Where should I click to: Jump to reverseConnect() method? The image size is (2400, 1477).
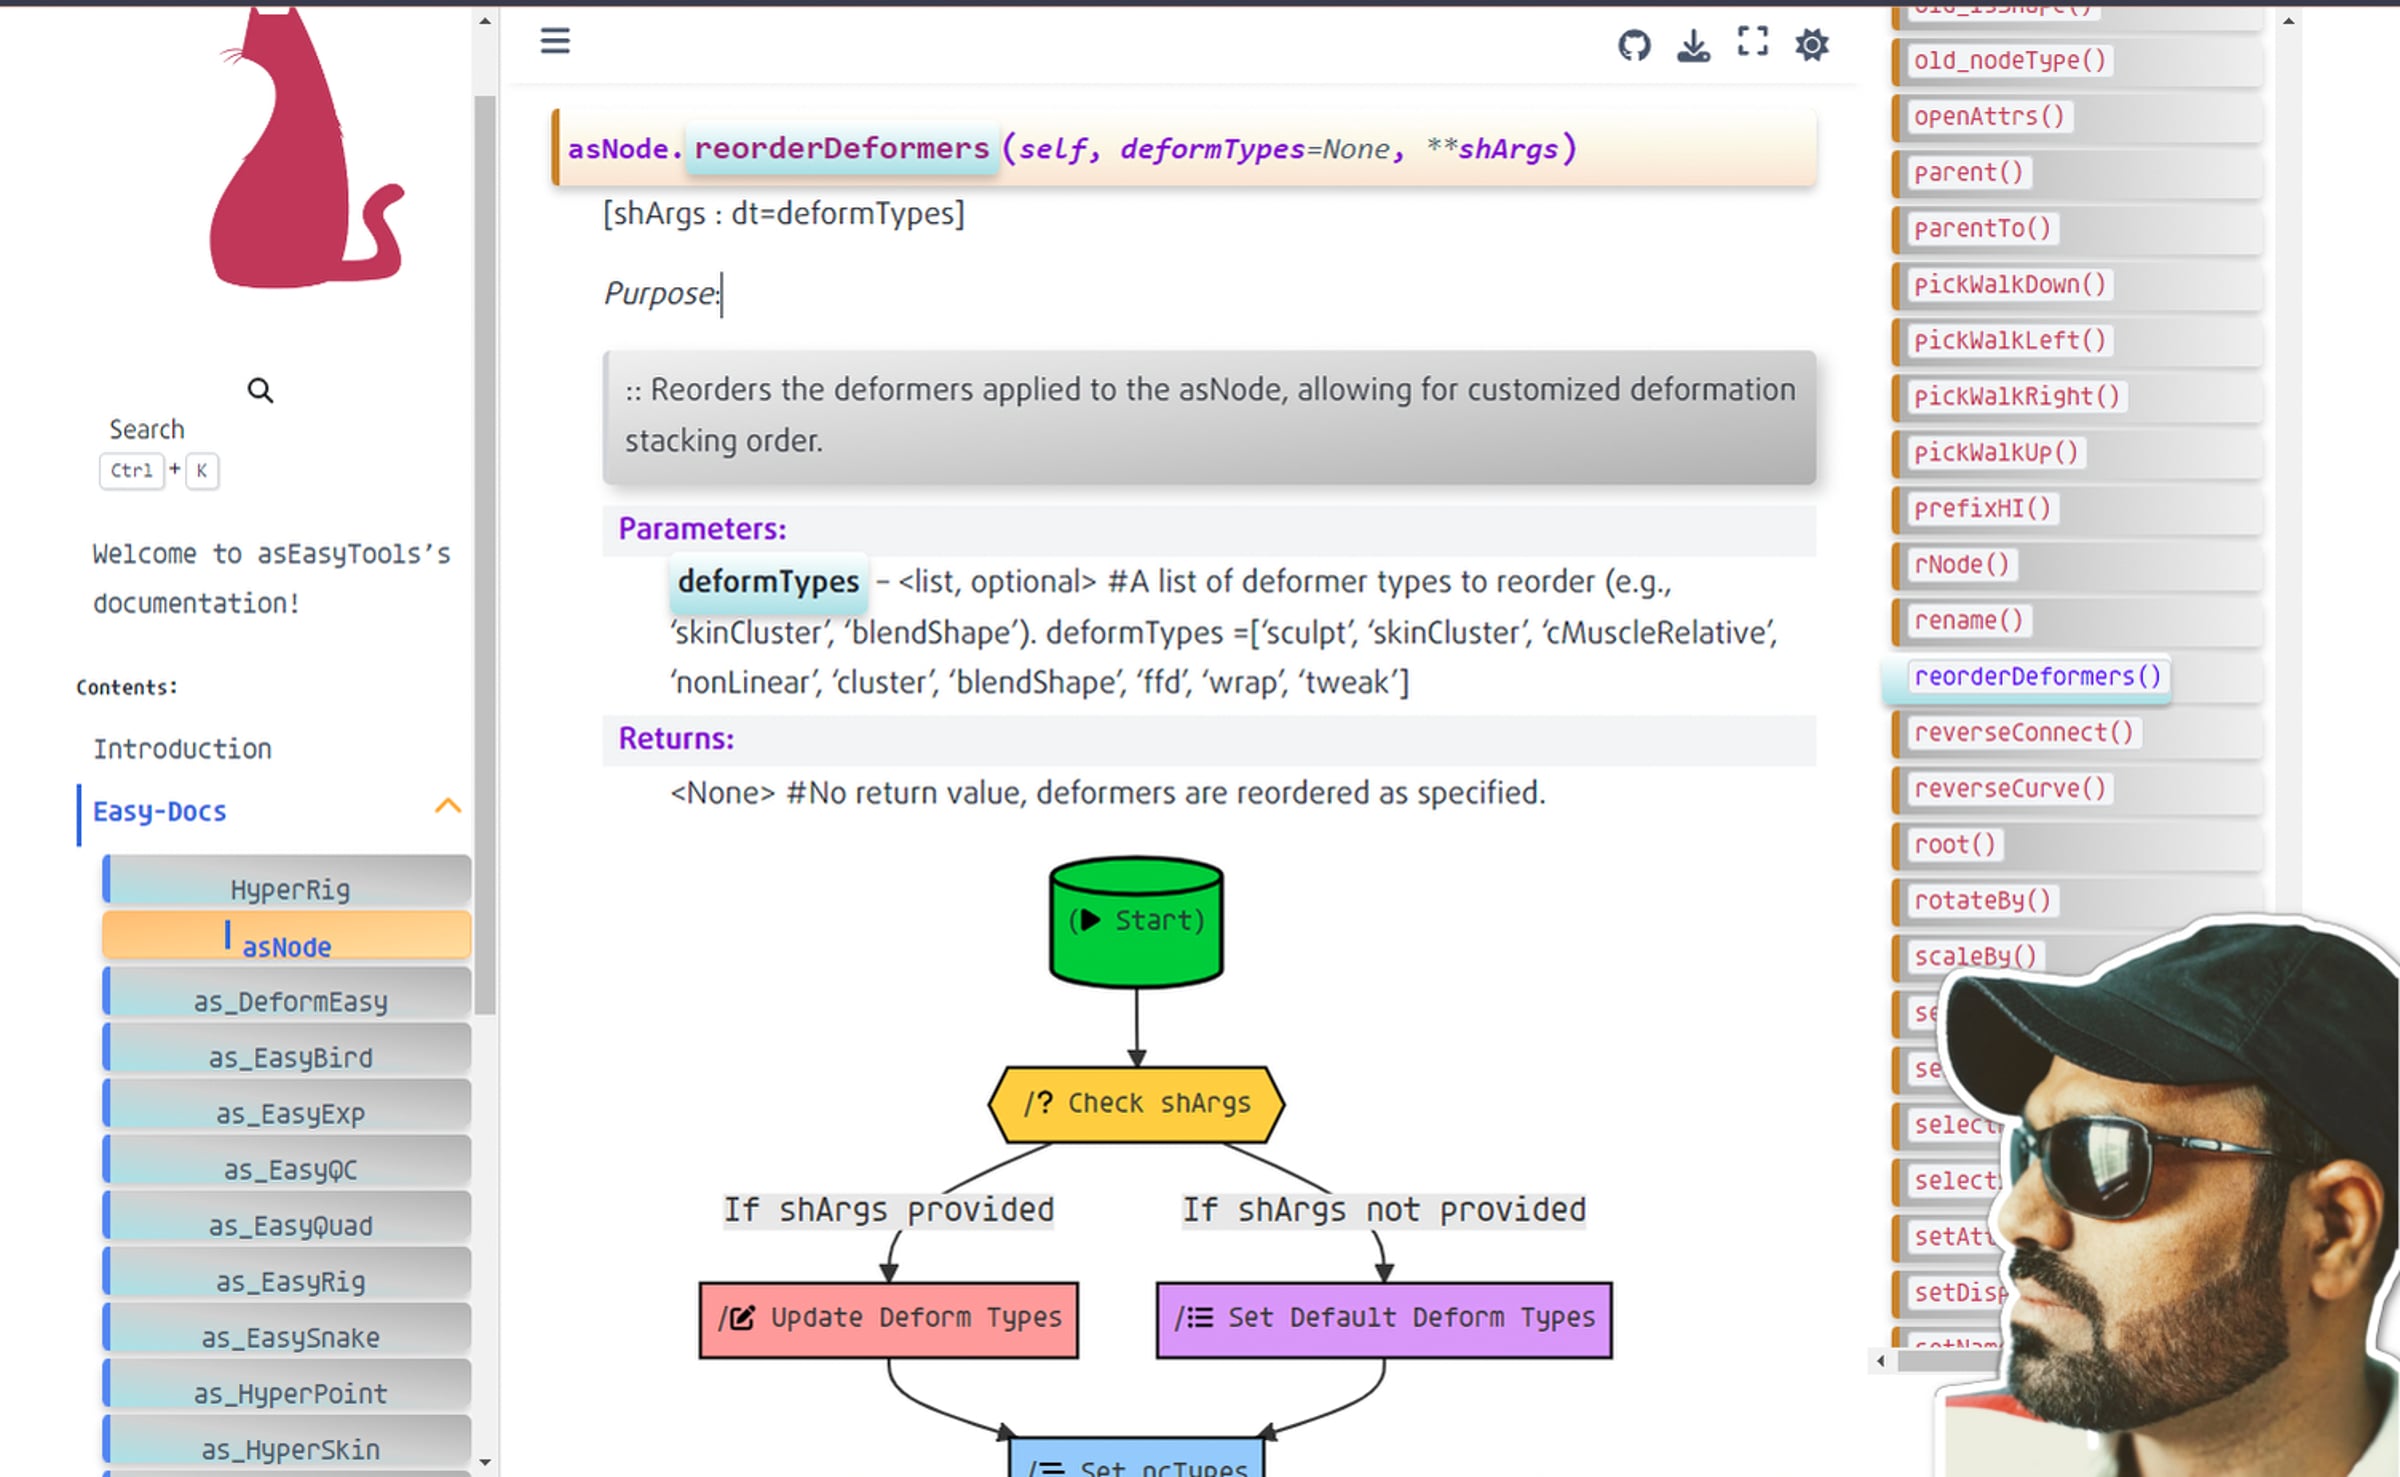[x=2024, y=732]
